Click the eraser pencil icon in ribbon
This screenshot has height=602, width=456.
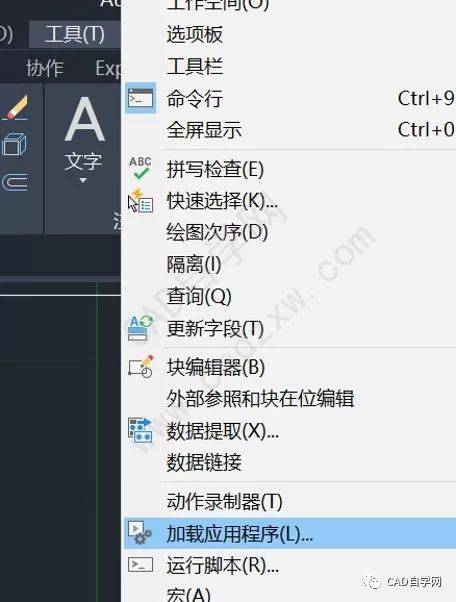(x=16, y=108)
